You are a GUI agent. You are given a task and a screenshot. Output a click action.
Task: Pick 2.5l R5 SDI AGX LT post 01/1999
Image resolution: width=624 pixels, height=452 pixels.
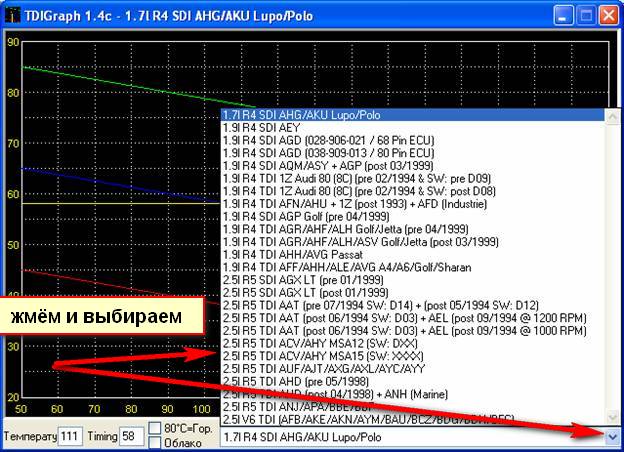pyautogui.click(x=412, y=293)
